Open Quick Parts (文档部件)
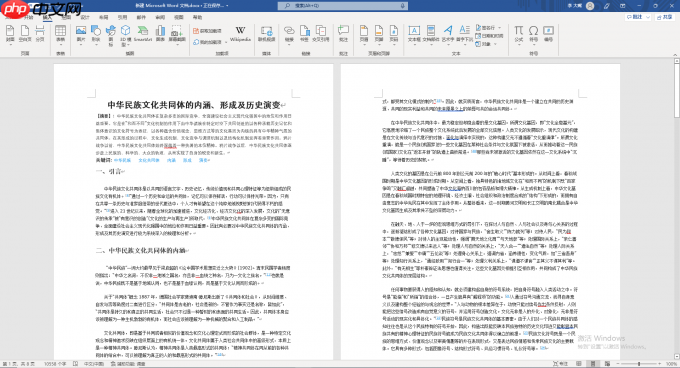The image size is (680, 368). pyautogui.click(x=431, y=34)
